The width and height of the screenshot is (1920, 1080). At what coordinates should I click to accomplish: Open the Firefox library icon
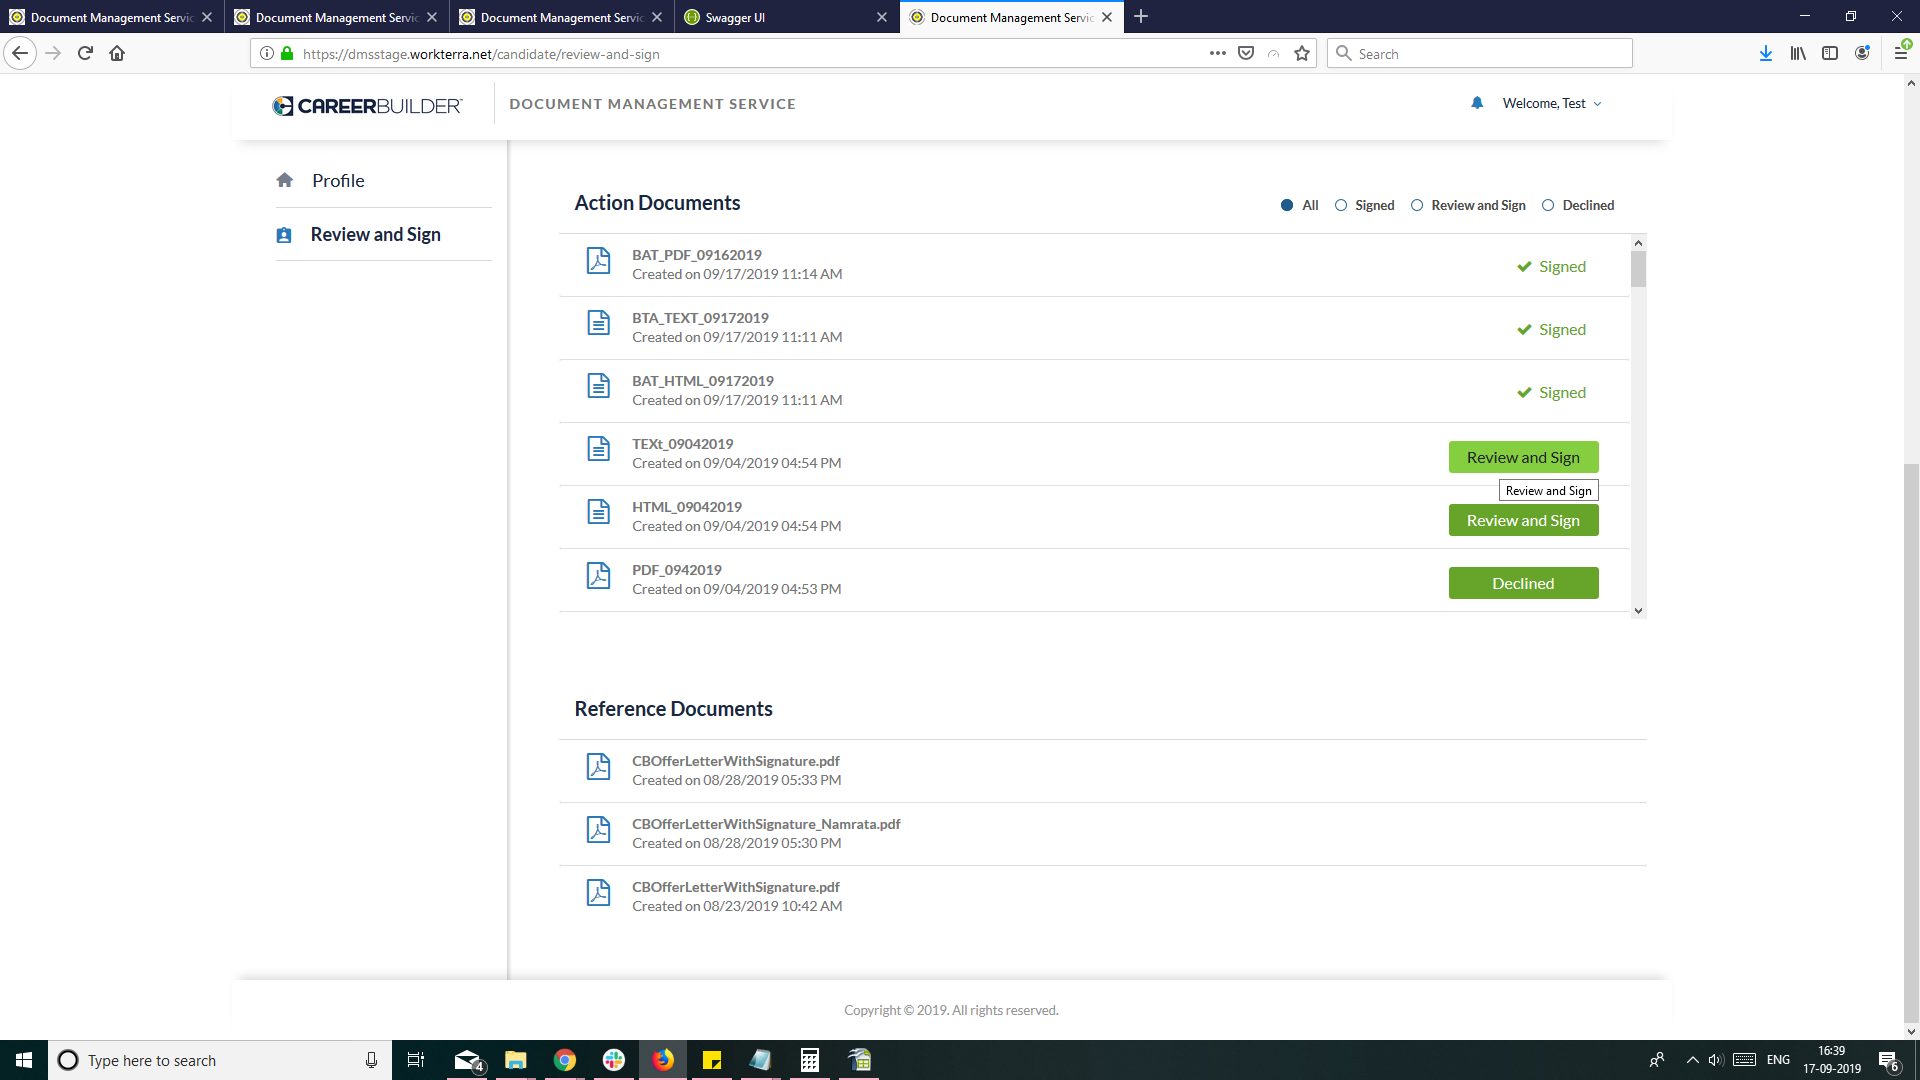point(1798,53)
